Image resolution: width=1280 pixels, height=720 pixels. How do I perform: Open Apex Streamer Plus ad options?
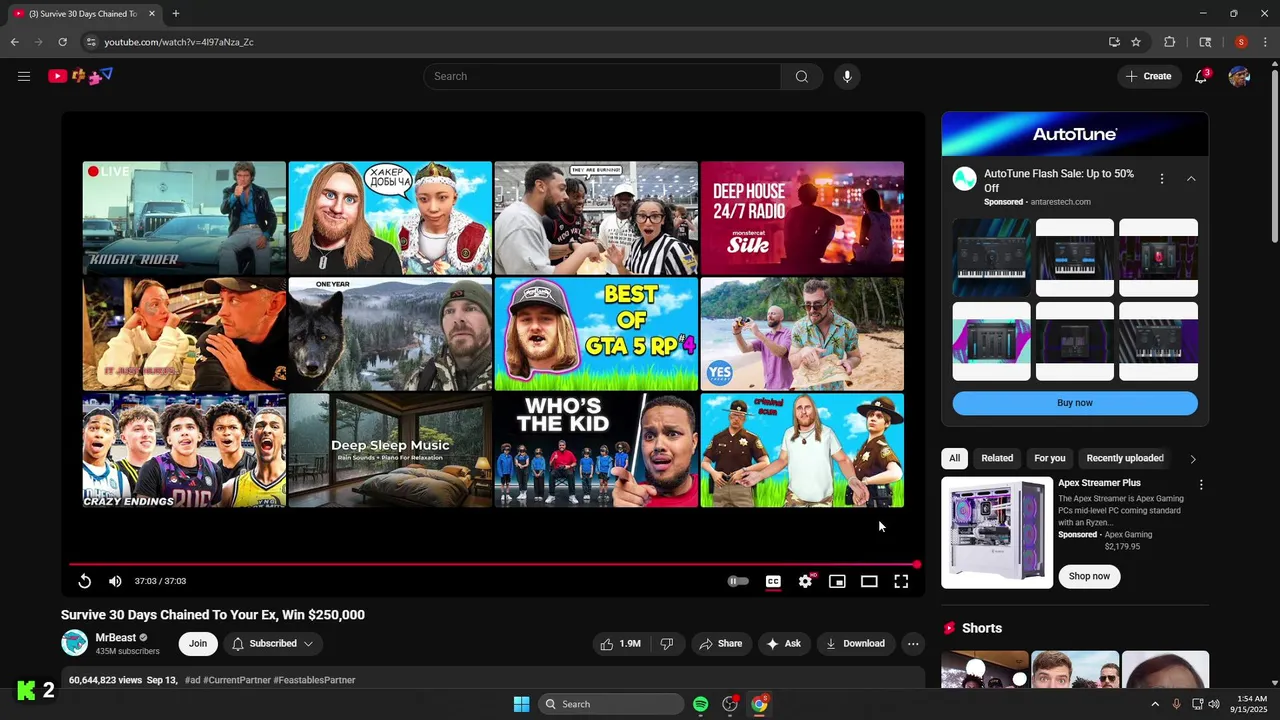pyautogui.click(x=1201, y=485)
